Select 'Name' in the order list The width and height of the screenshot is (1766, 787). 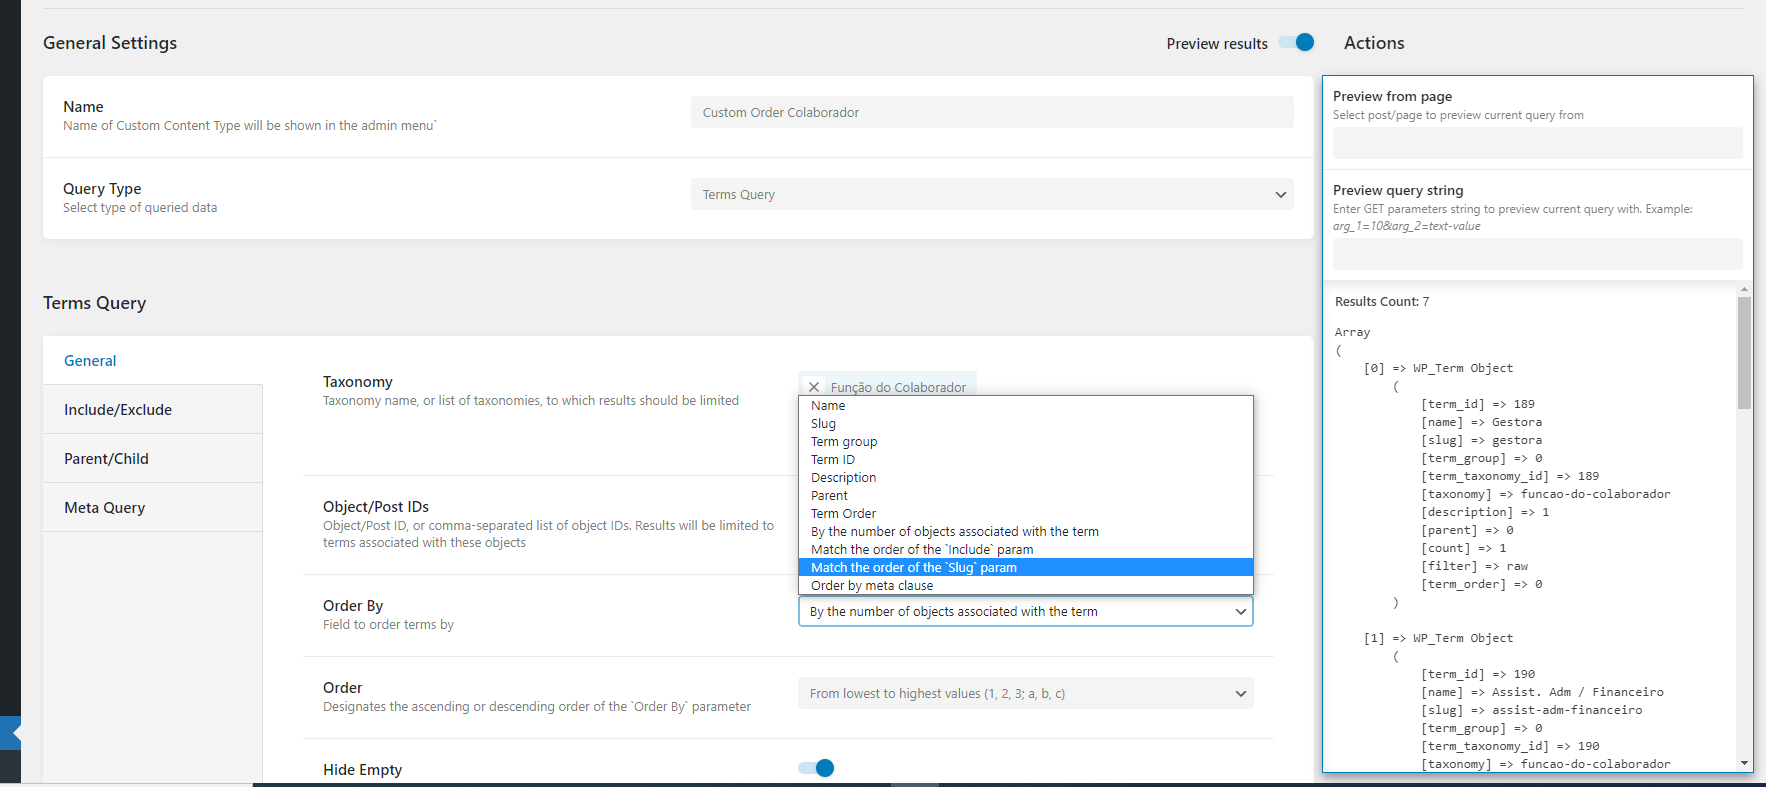click(1025, 406)
